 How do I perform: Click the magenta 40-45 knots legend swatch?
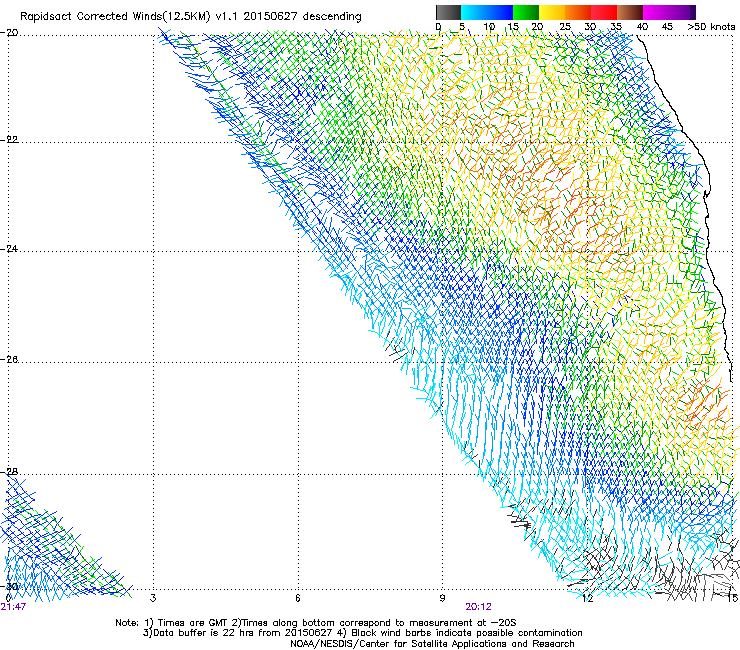[656, 12]
